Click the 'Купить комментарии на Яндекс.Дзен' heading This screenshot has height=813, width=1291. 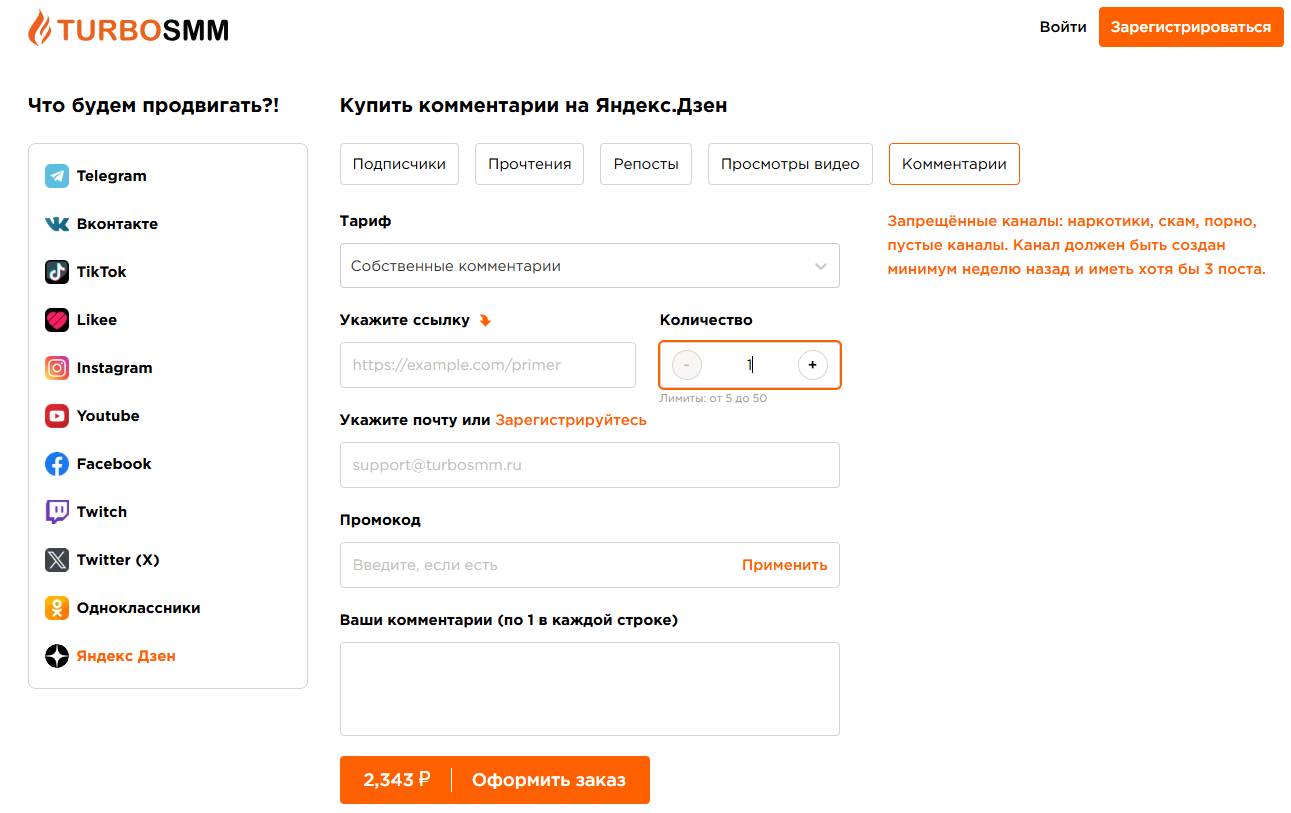[x=534, y=105]
